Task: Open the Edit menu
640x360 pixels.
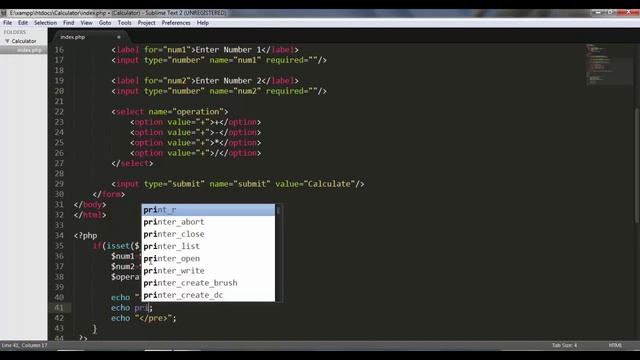Action: point(23,23)
